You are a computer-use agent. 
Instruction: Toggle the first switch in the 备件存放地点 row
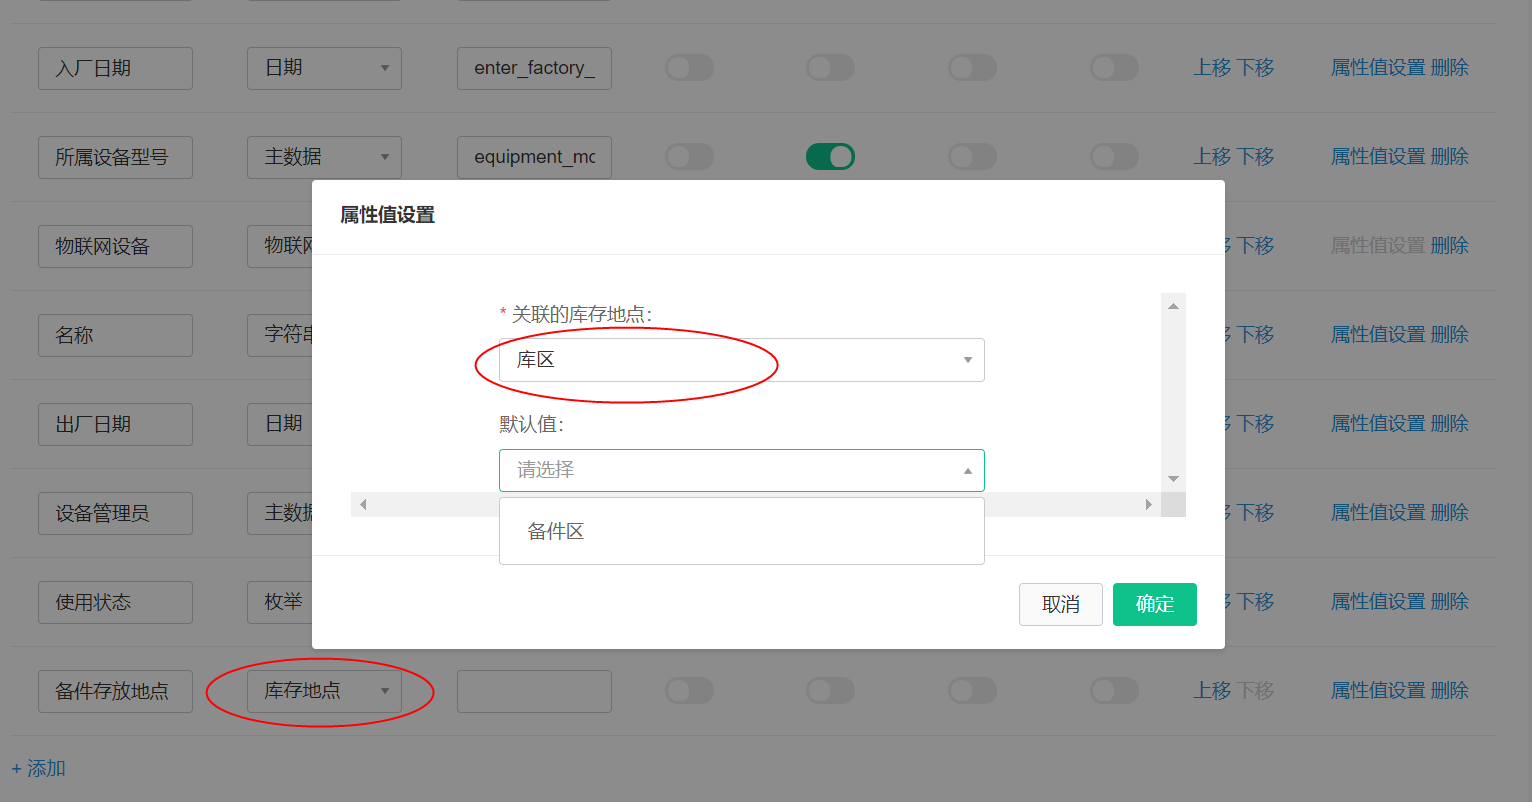[x=690, y=691]
